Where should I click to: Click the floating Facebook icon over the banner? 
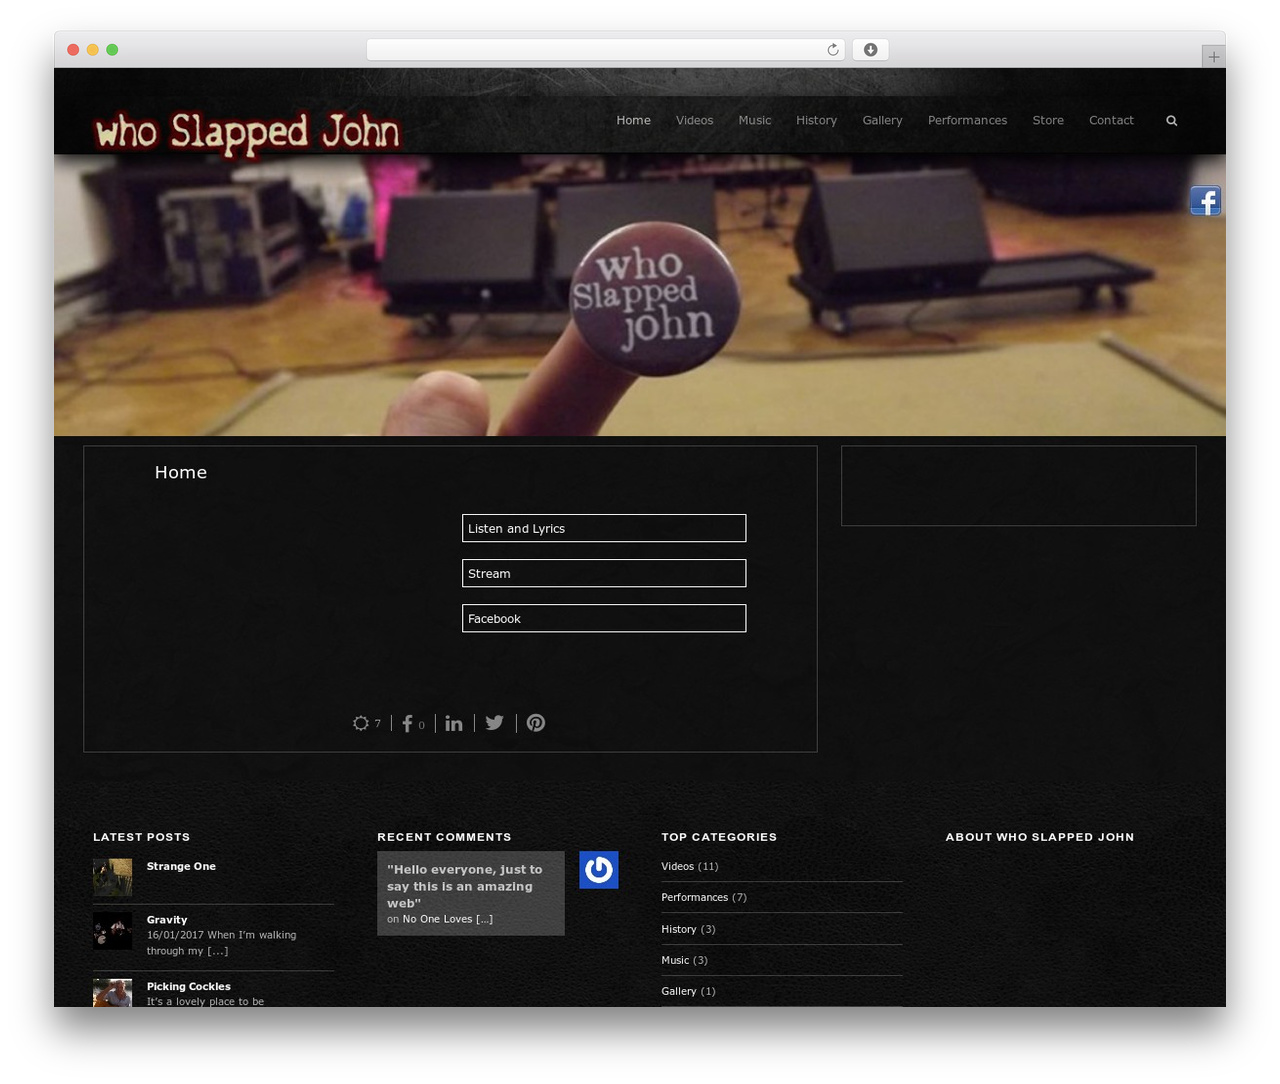[1205, 201]
